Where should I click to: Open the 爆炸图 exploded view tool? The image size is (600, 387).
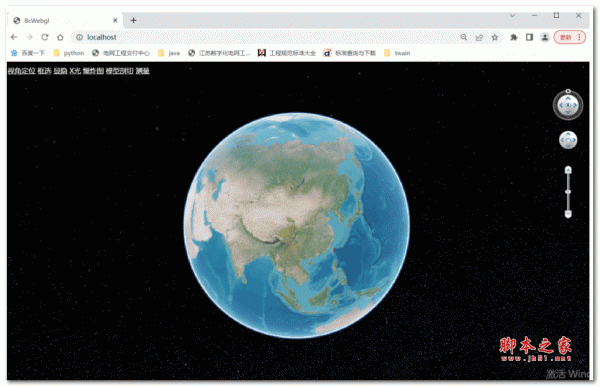click(93, 71)
